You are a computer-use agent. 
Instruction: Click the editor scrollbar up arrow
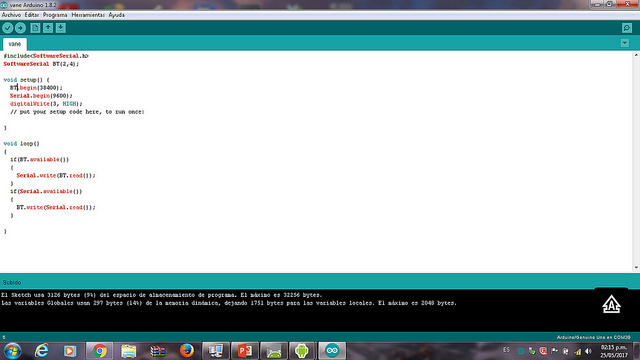[636, 55]
